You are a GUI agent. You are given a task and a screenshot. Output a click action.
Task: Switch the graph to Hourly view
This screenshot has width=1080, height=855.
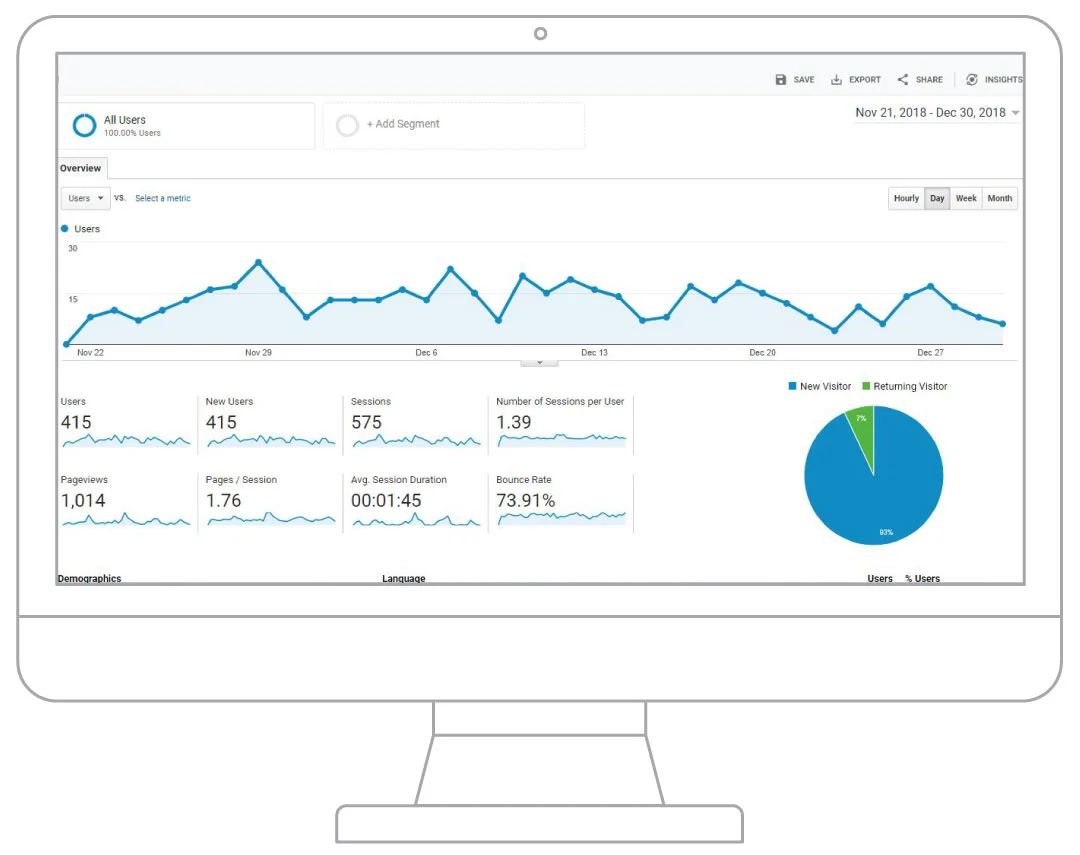(x=905, y=198)
